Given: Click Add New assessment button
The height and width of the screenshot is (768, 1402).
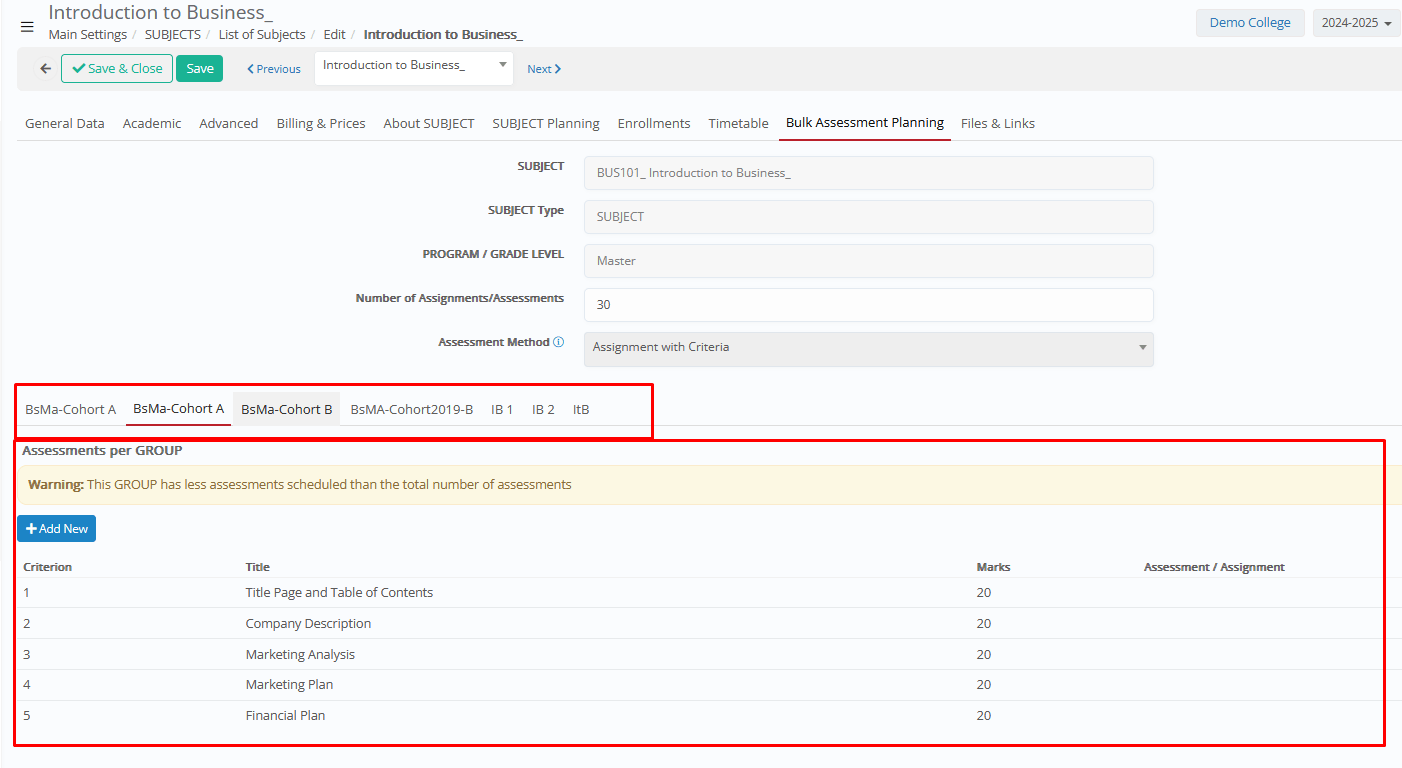Looking at the screenshot, I should [57, 529].
